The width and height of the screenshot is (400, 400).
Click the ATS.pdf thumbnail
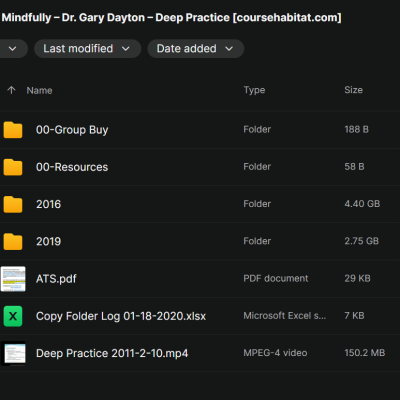(x=13, y=279)
